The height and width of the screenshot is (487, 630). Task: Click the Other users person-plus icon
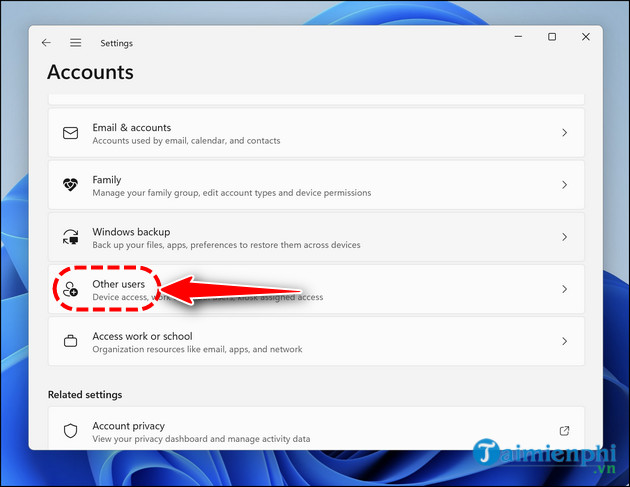coord(70,289)
